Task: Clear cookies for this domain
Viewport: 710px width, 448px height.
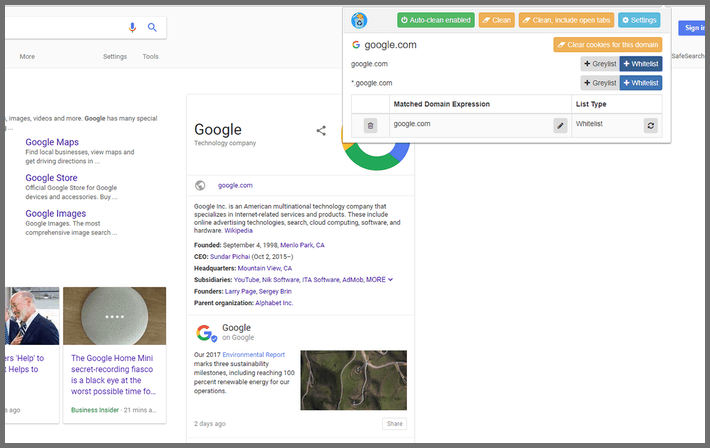Action: pyautogui.click(x=608, y=44)
